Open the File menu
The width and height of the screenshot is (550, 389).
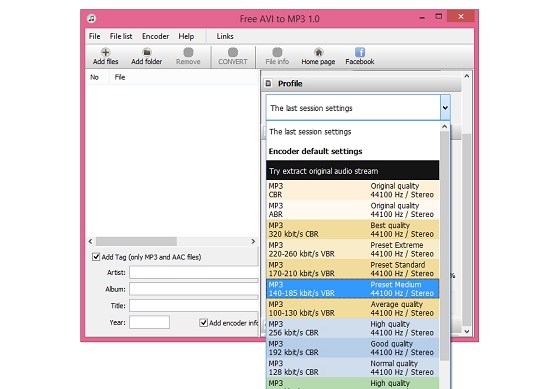click(x=94, y=36)
